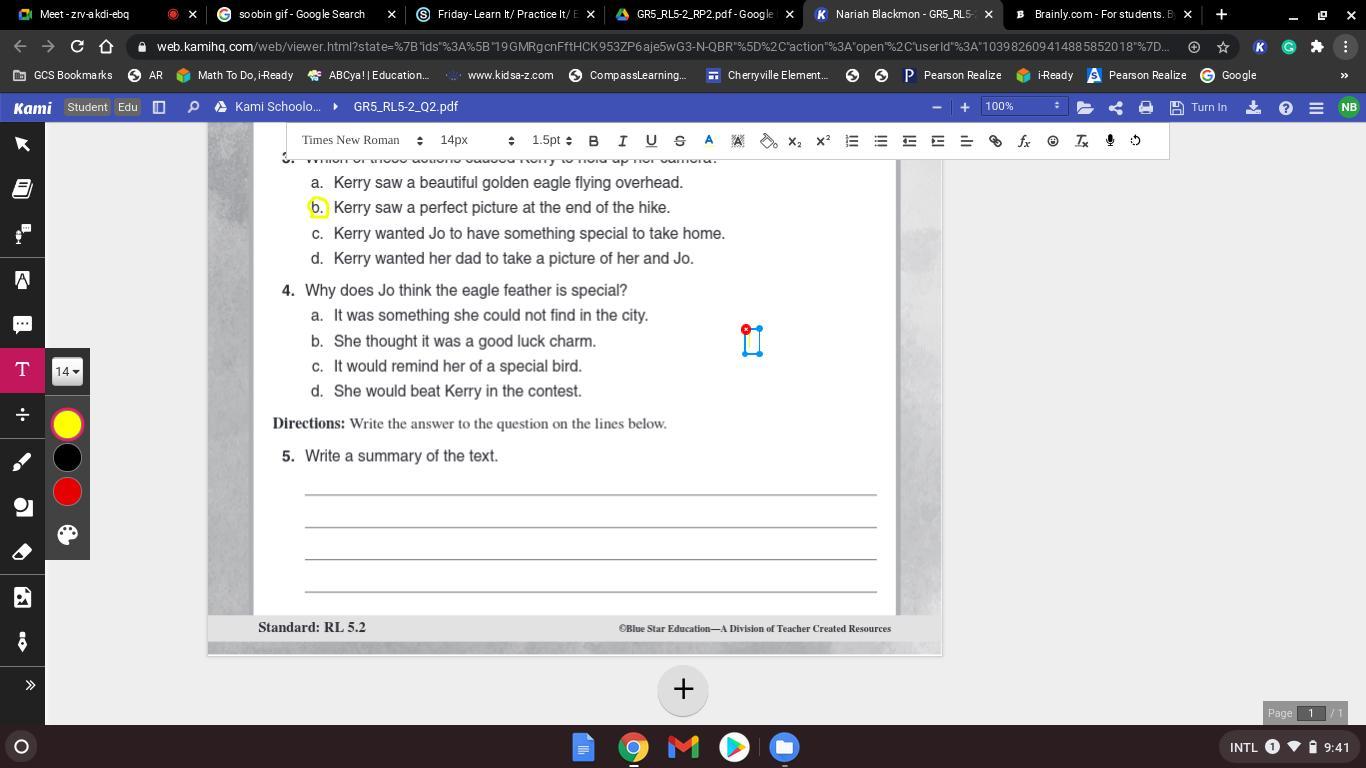The image size is (1366, 768).
Task: Select the Text Box tool
Action: point(22,370)
